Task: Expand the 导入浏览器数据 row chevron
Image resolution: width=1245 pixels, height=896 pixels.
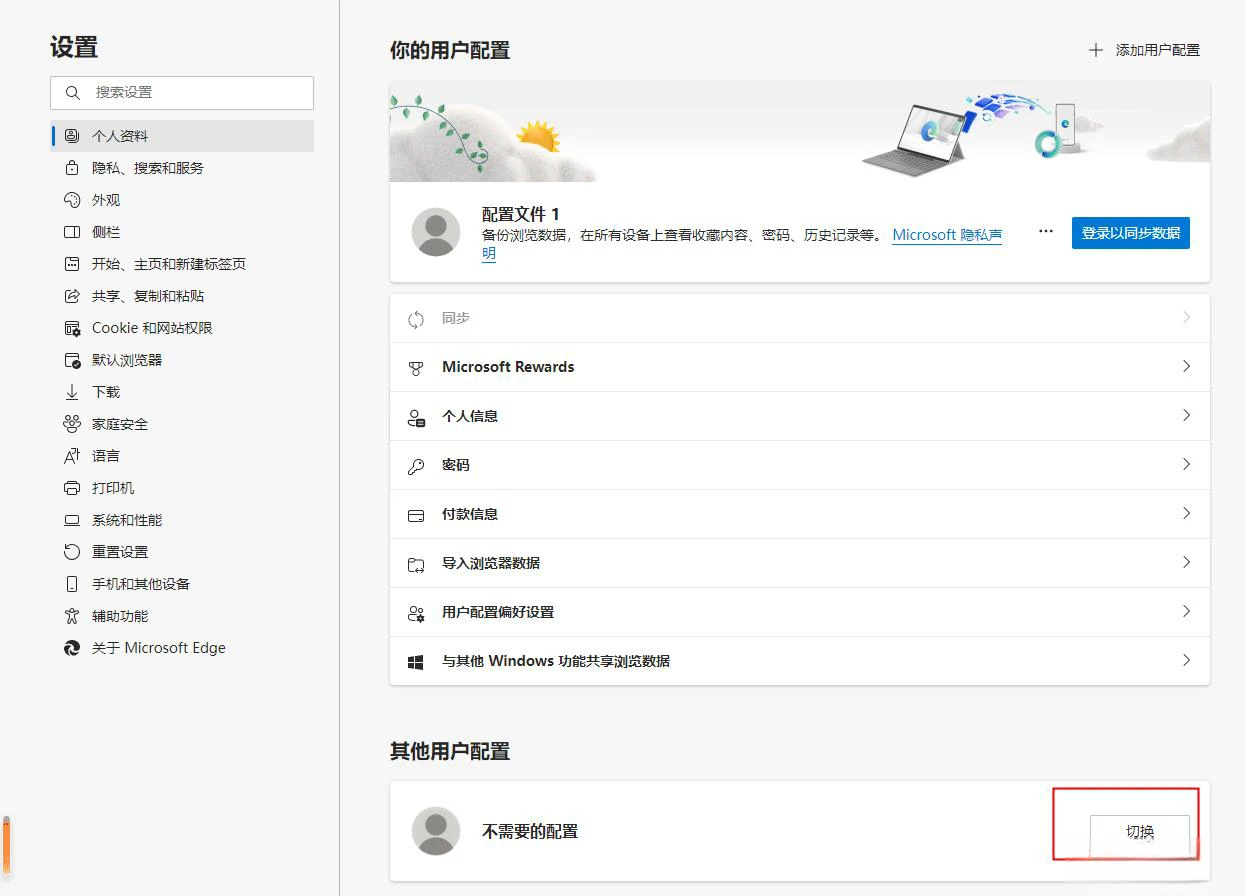Action: [x=1187, y=562]
